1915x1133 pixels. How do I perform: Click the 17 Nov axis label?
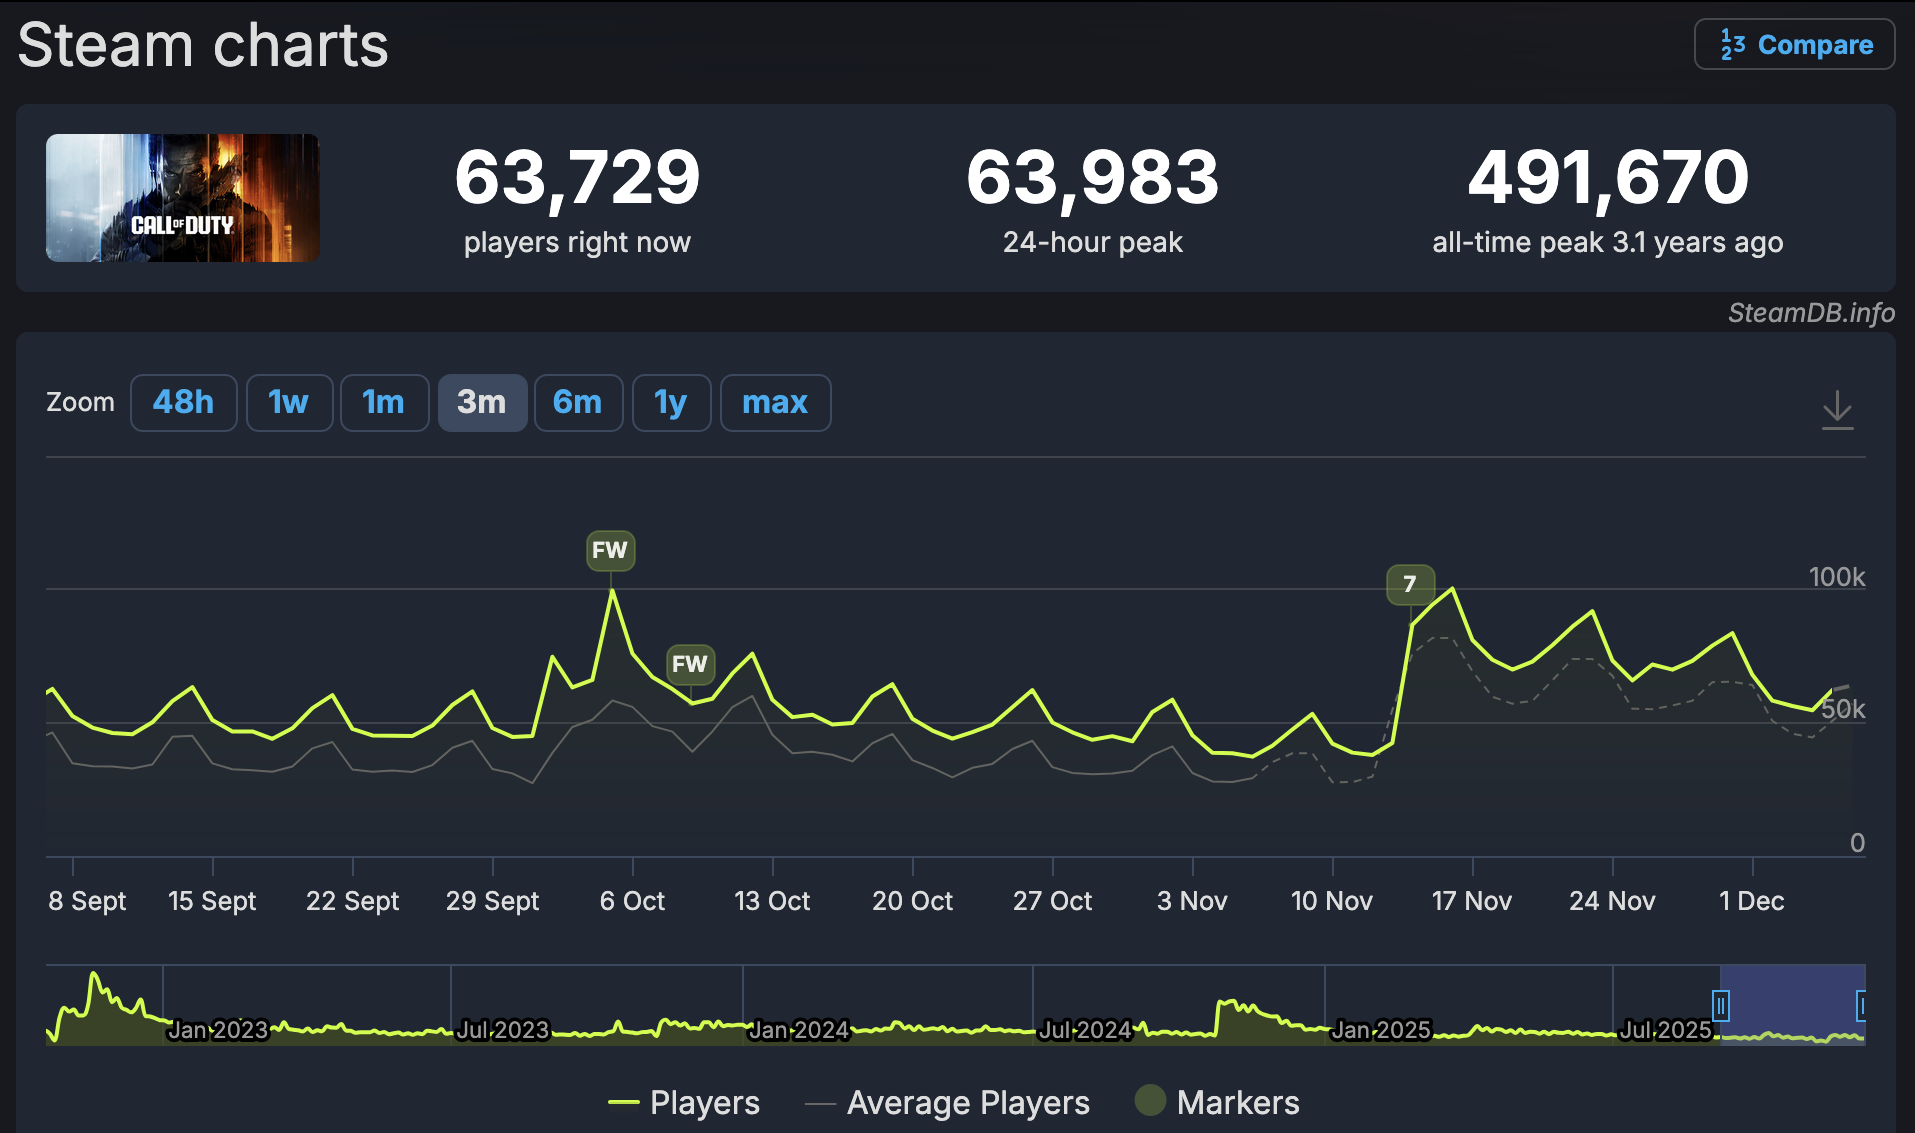coord(1472,901)
